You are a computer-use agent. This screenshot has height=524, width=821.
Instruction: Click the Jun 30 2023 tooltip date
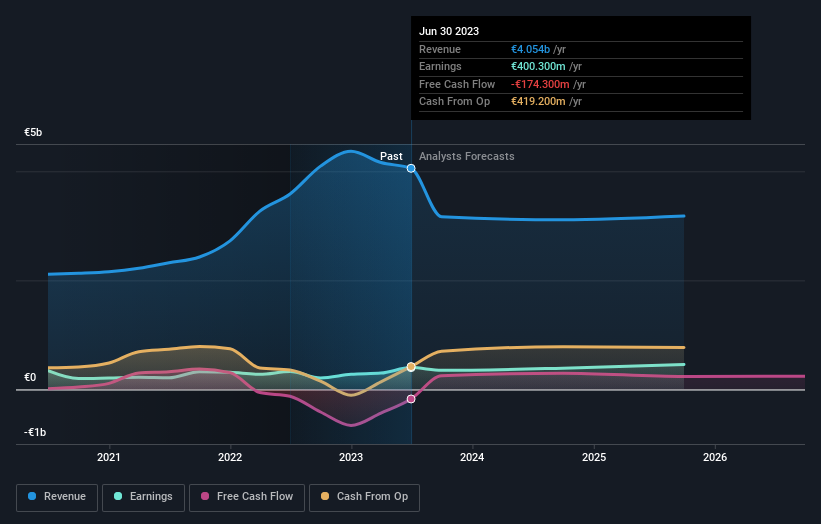[449, 31]
